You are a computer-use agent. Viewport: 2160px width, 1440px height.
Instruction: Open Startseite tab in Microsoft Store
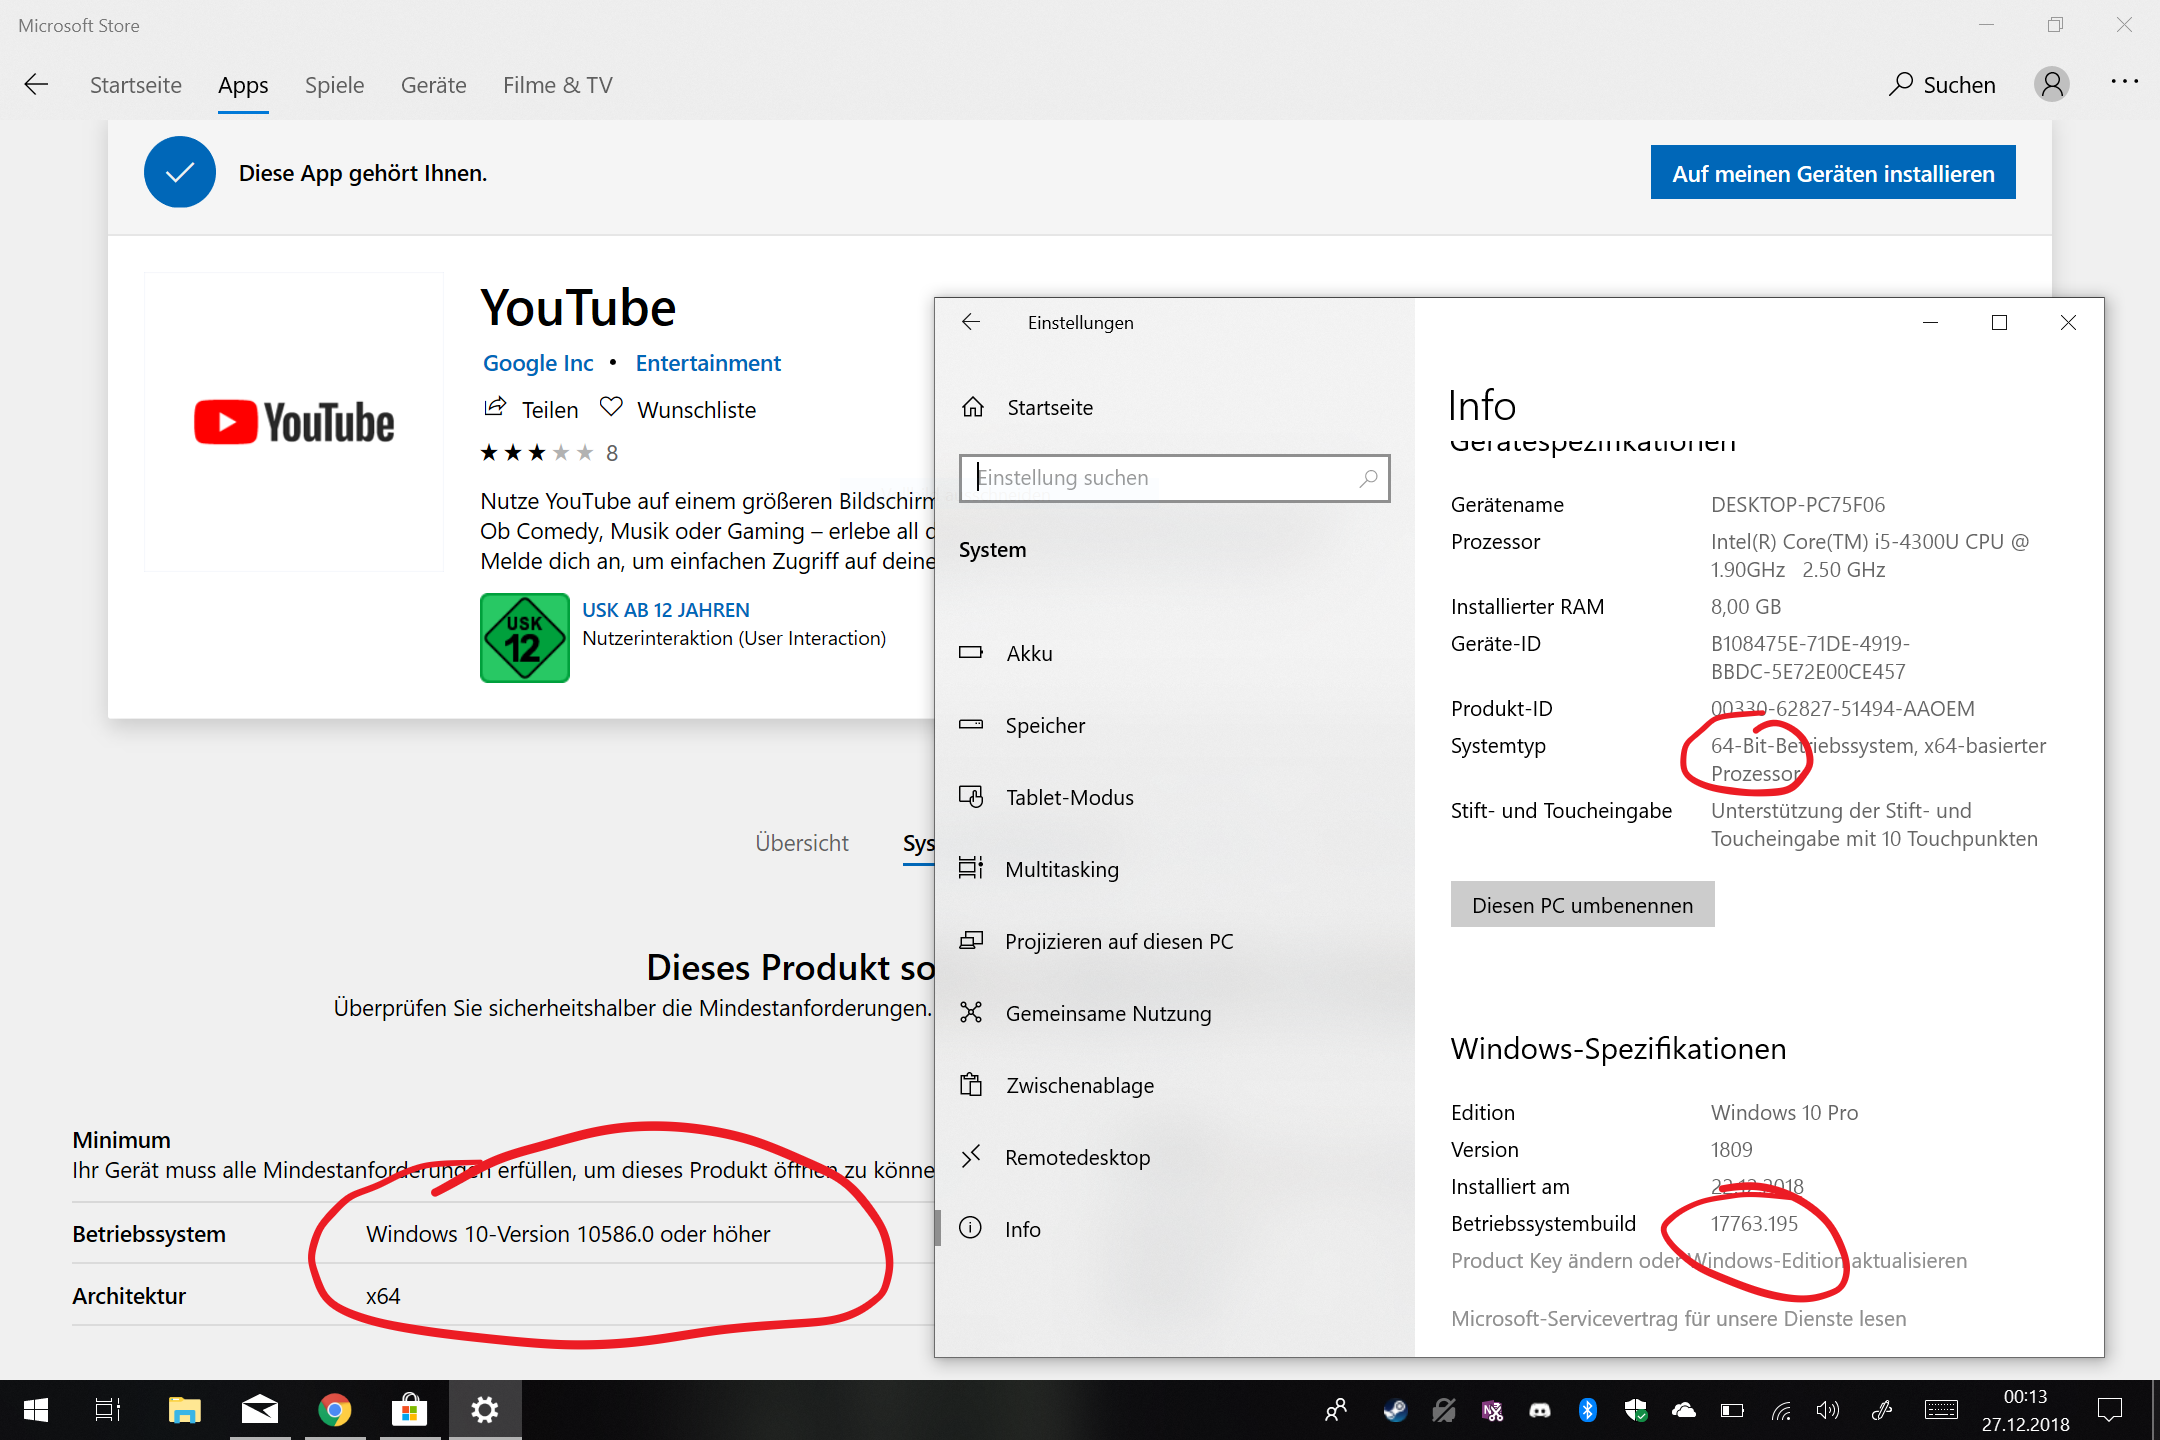click(x=136, y=85)
